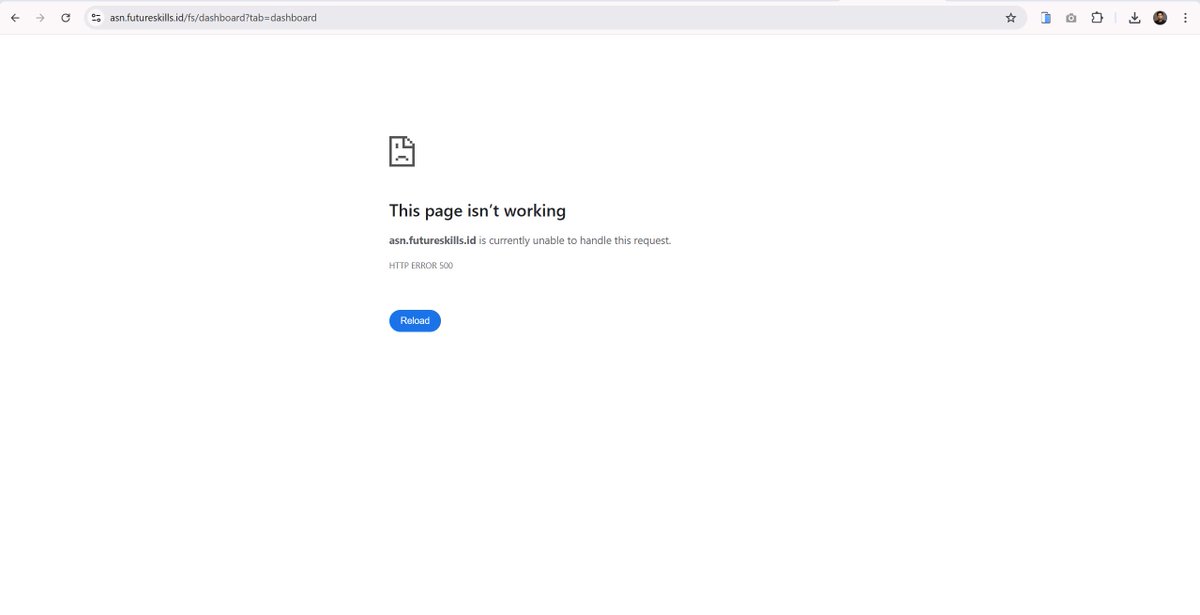1200x615 pixels.
Task: Click the browser forward arrow
Action: click(40, 18)
